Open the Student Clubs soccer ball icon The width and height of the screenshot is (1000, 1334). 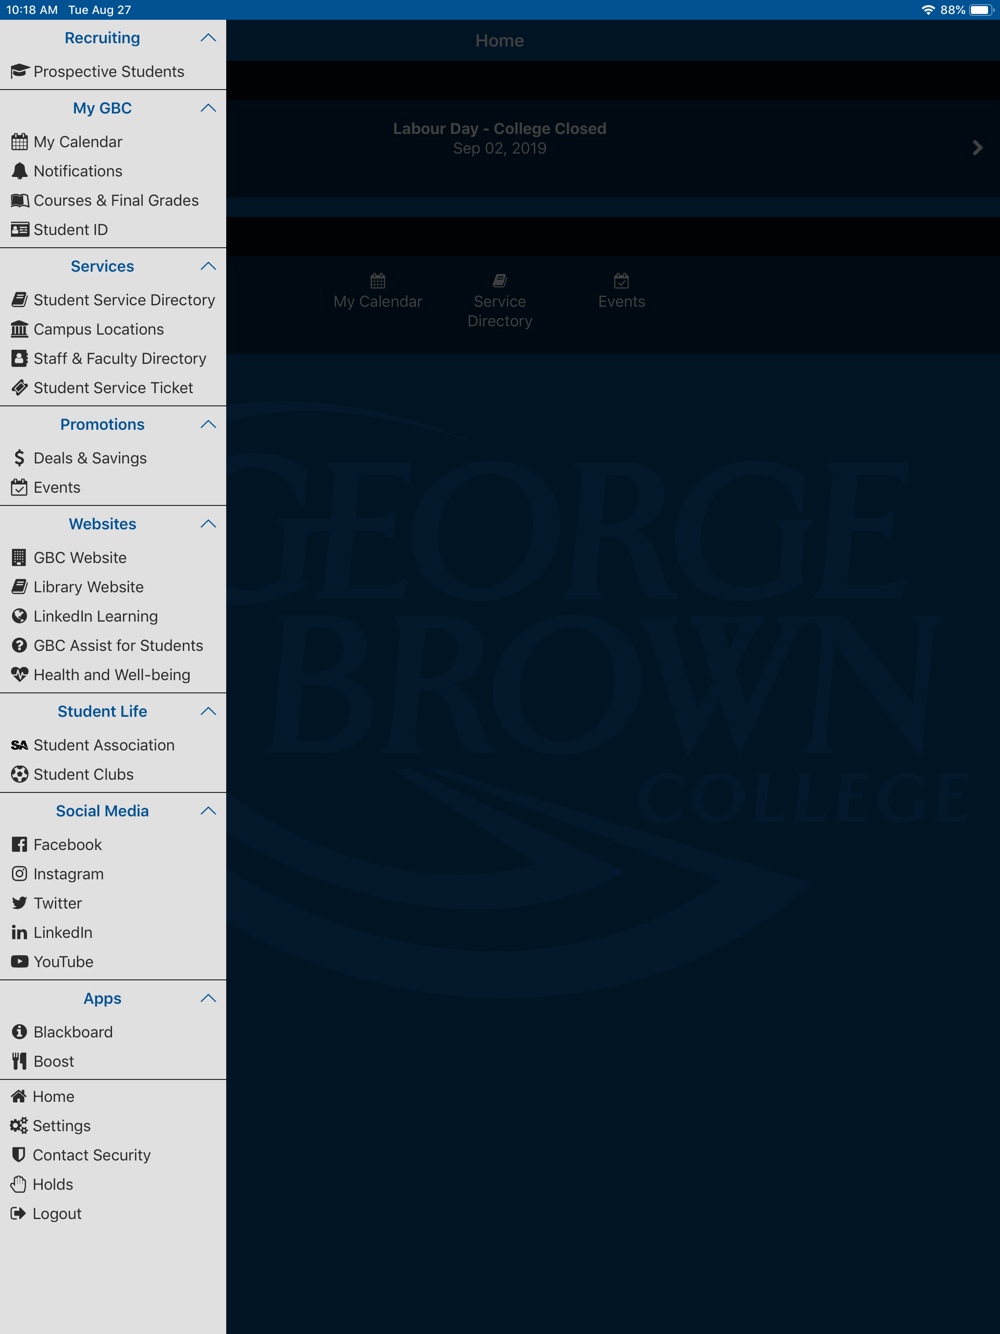point(19,774)
